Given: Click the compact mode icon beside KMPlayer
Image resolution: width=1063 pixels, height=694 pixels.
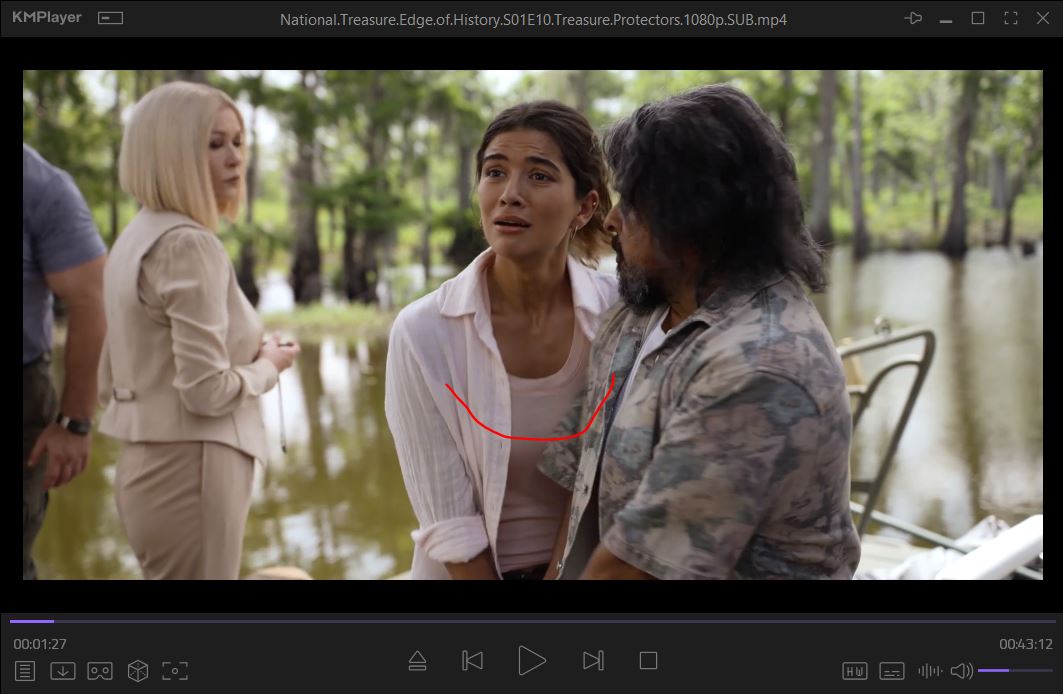Looking at the screenshot, I should coord(111,18).
